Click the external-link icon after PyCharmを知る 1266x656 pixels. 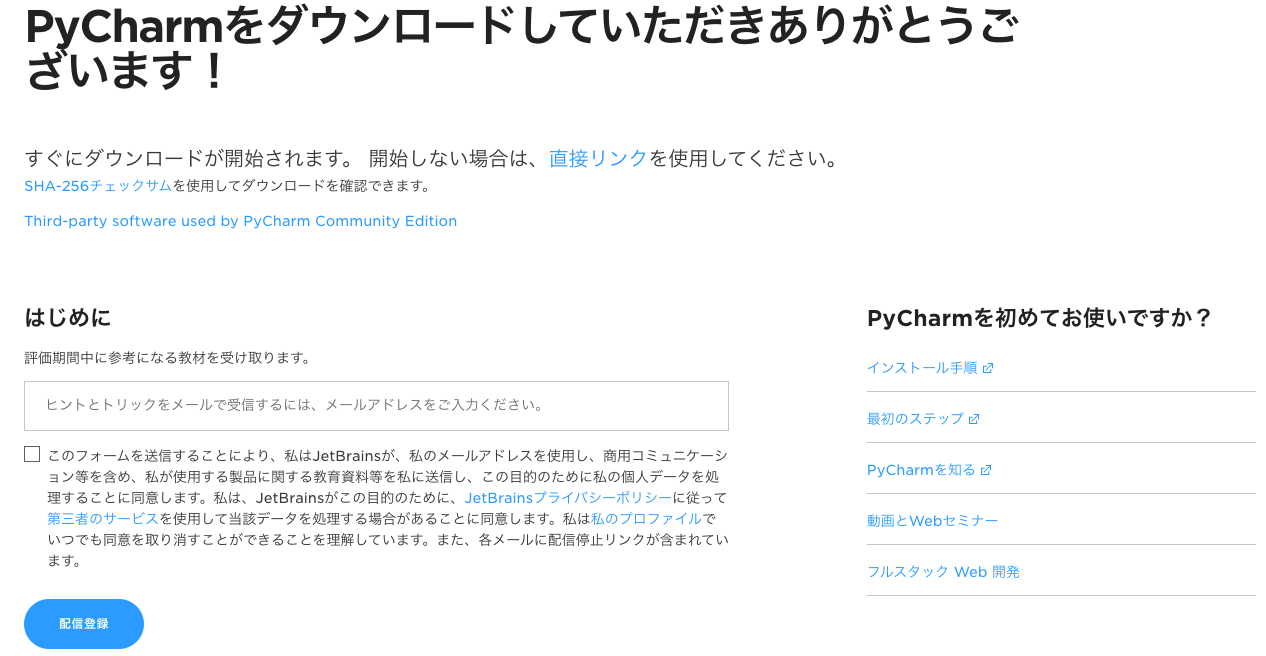986,470
